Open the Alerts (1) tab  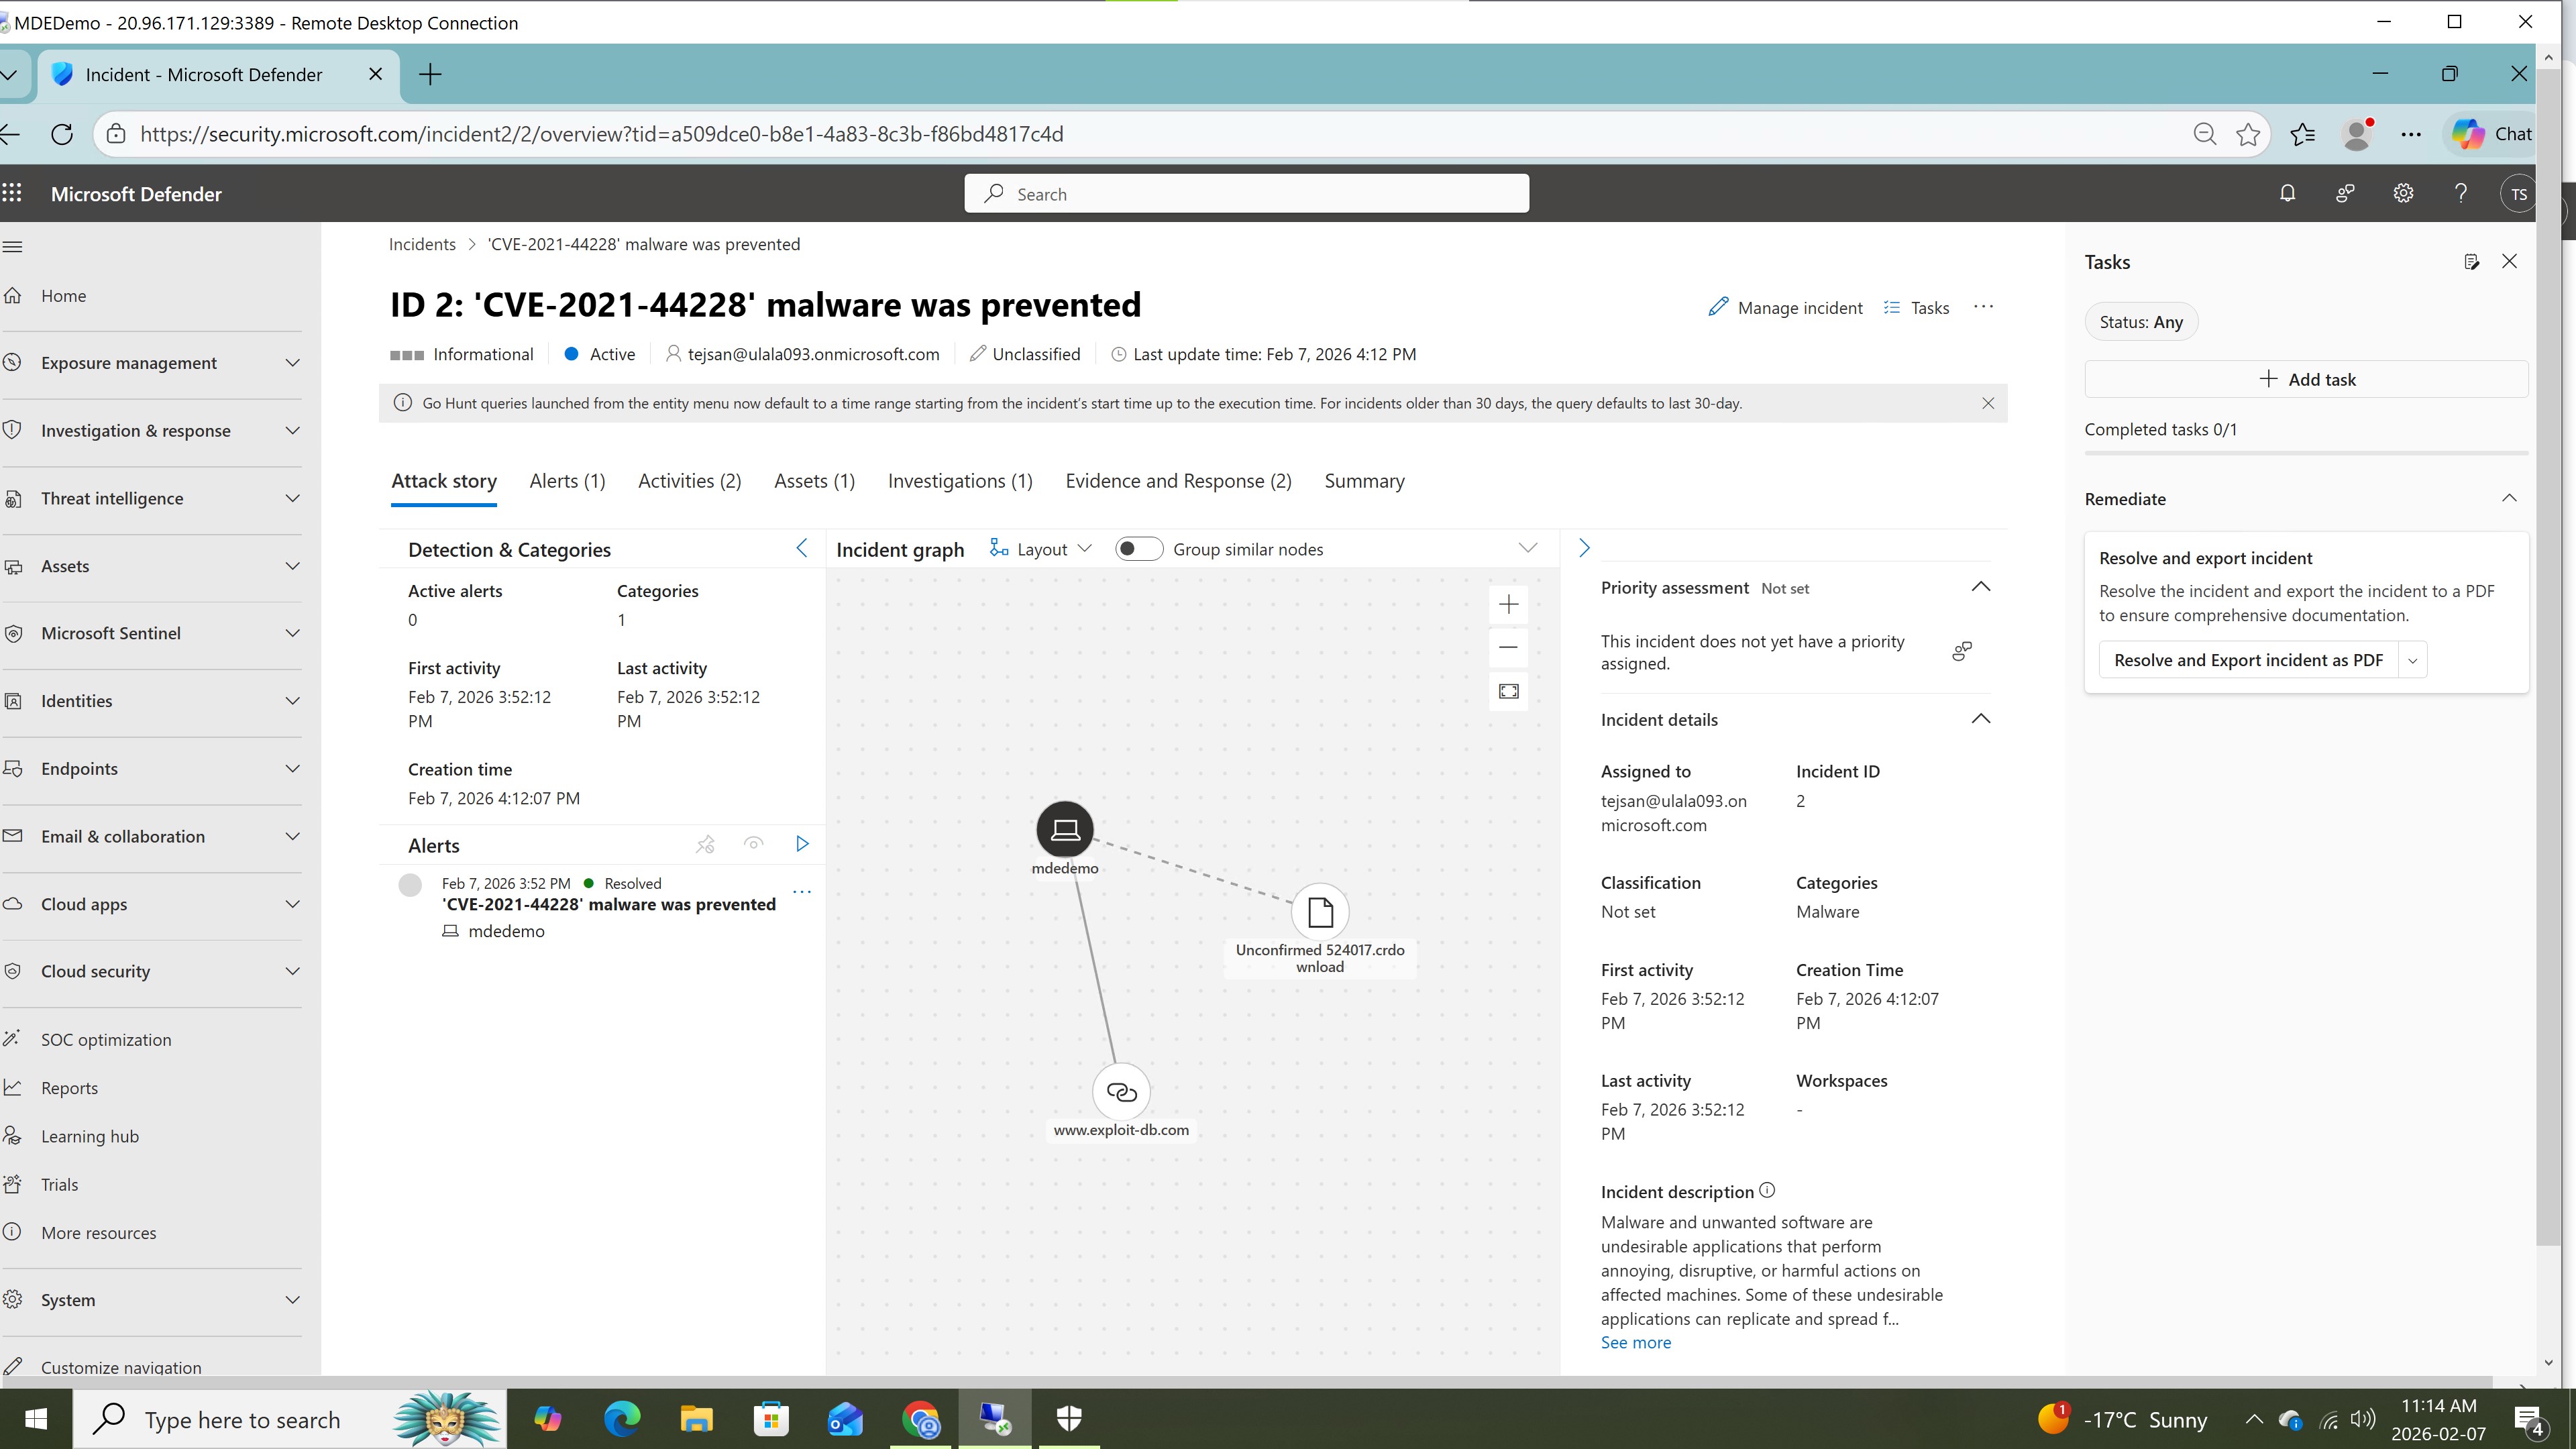point(567,481)
